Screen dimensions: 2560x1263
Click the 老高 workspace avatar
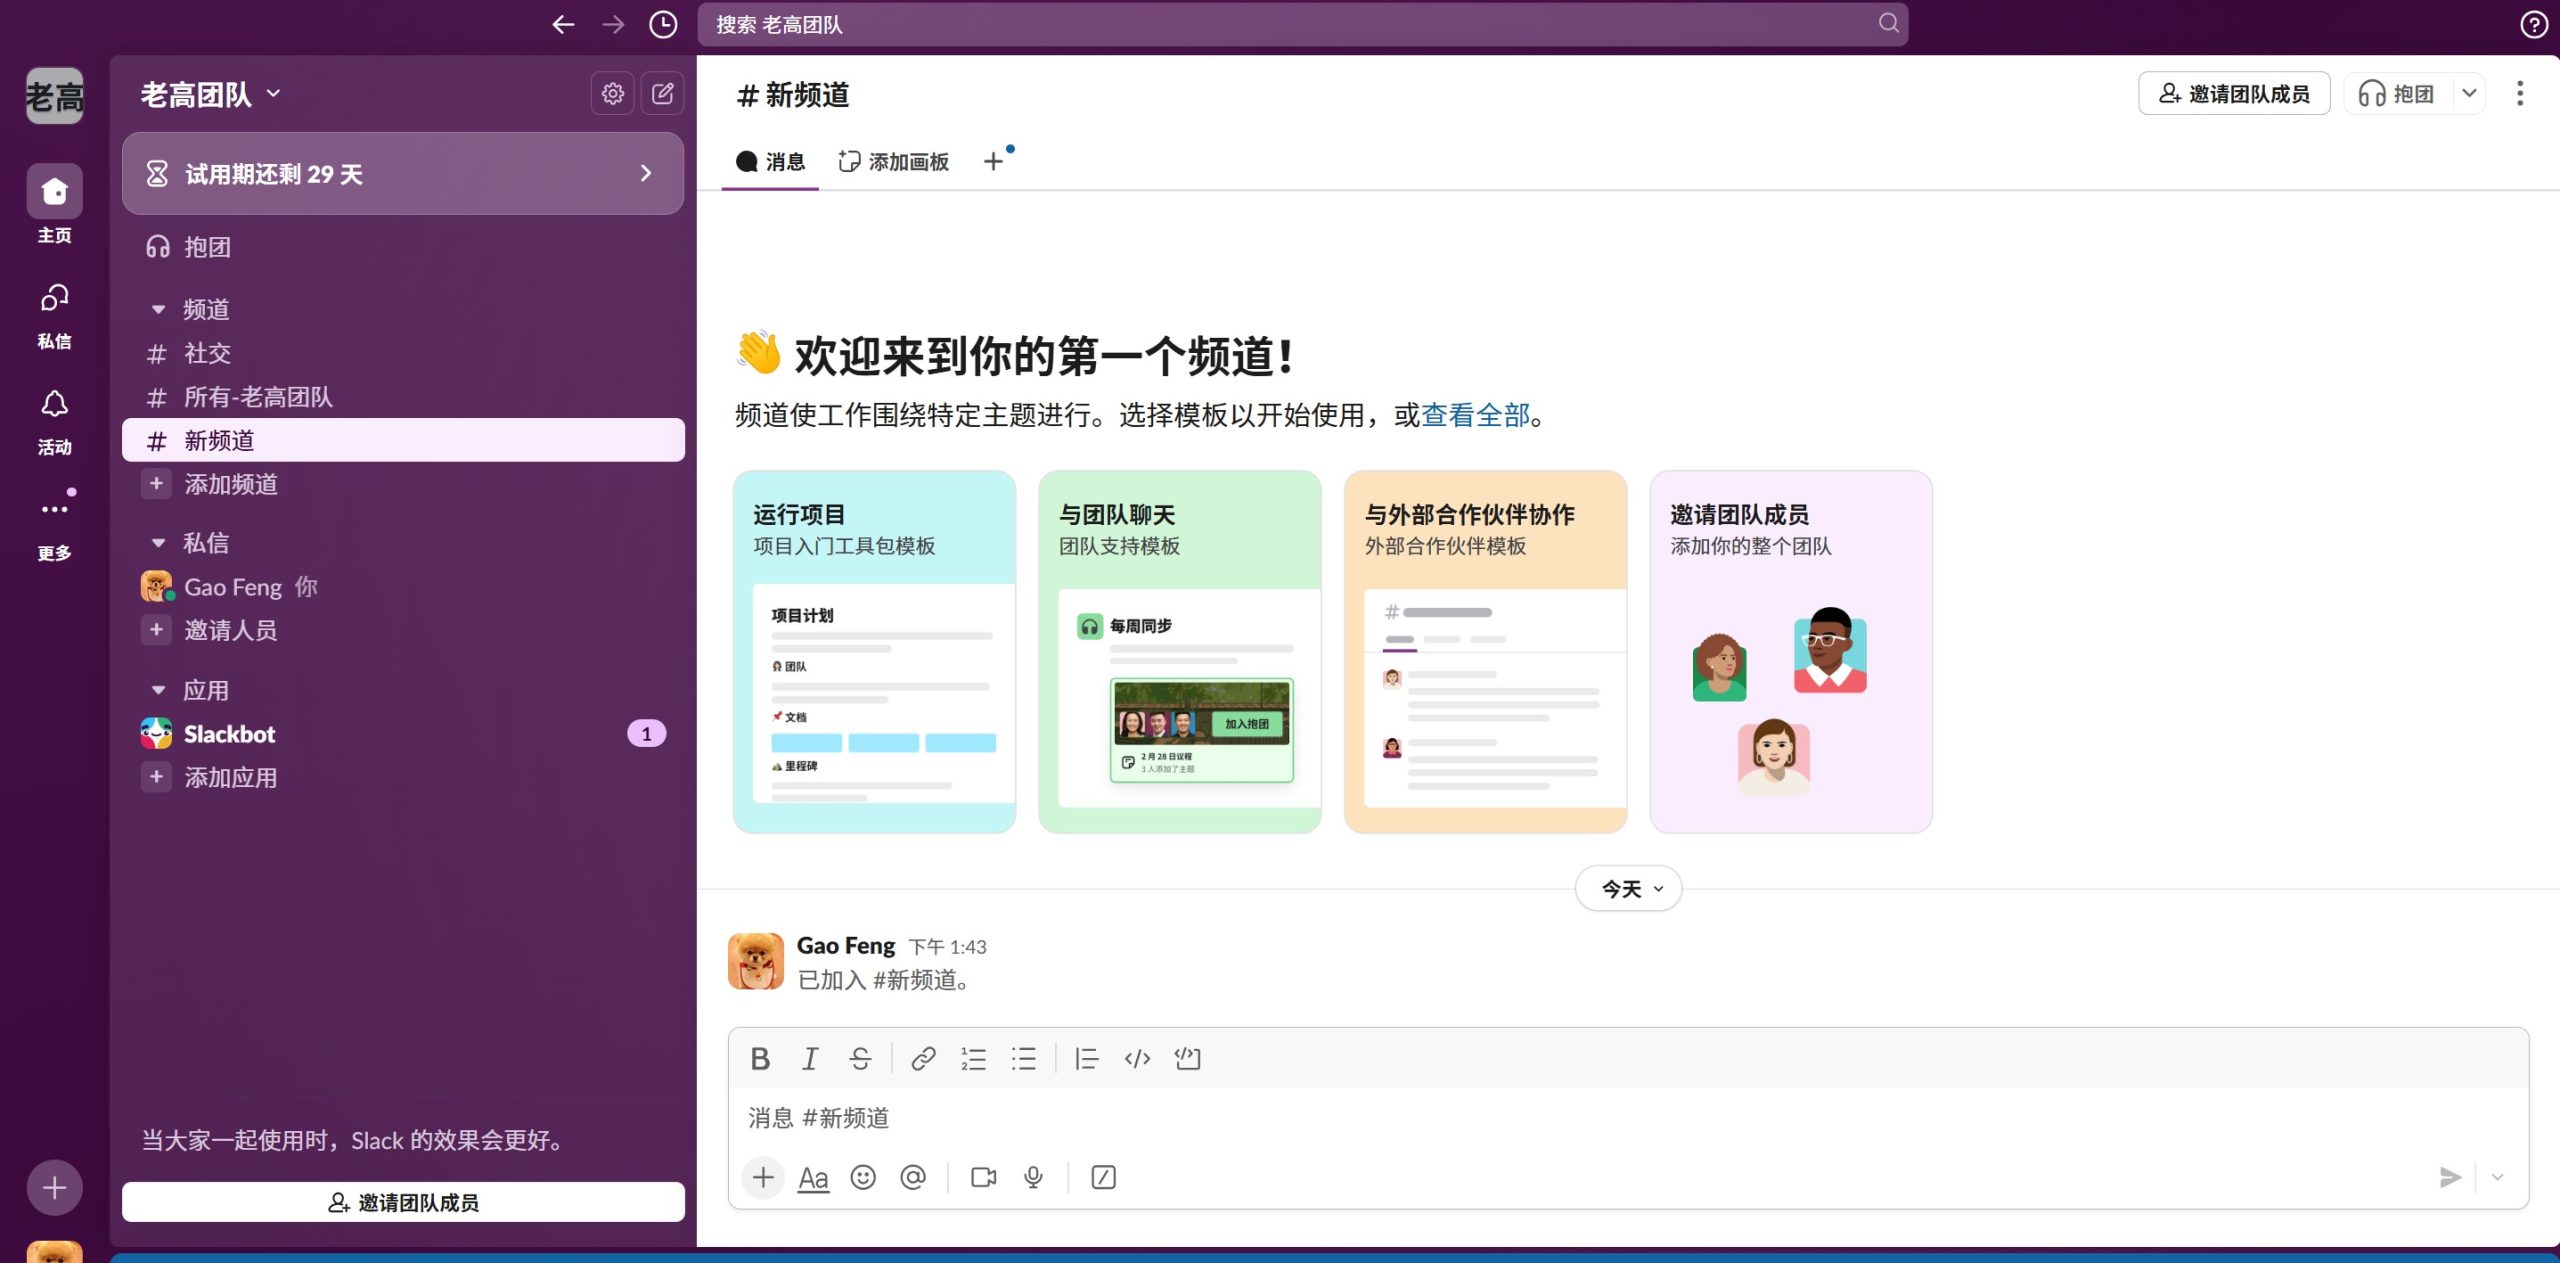pos(55,96)
